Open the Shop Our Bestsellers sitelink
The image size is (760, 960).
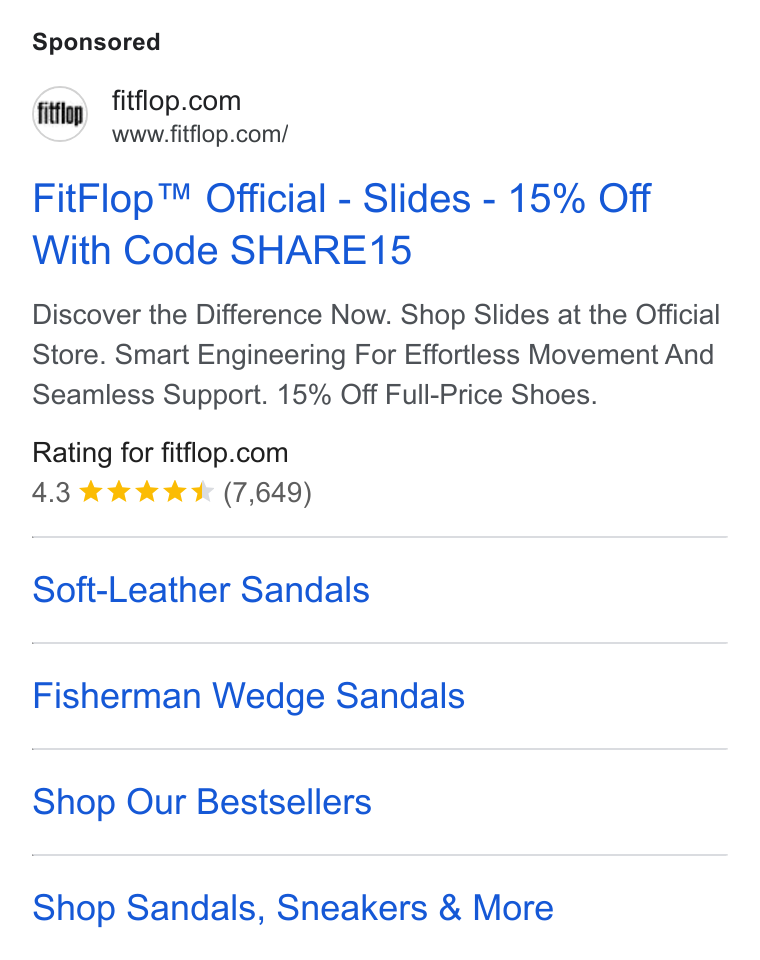(x=202, y=802)
